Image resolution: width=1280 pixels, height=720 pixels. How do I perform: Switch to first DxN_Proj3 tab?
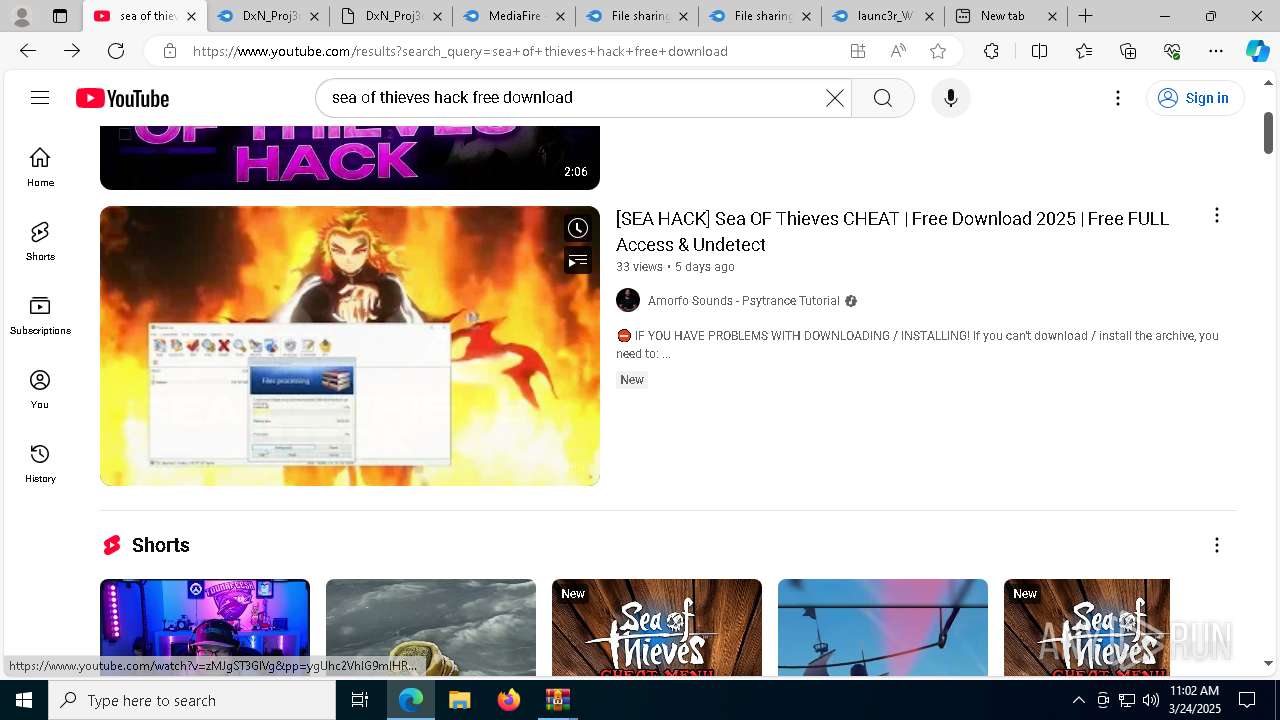click(x=268, y=16)
